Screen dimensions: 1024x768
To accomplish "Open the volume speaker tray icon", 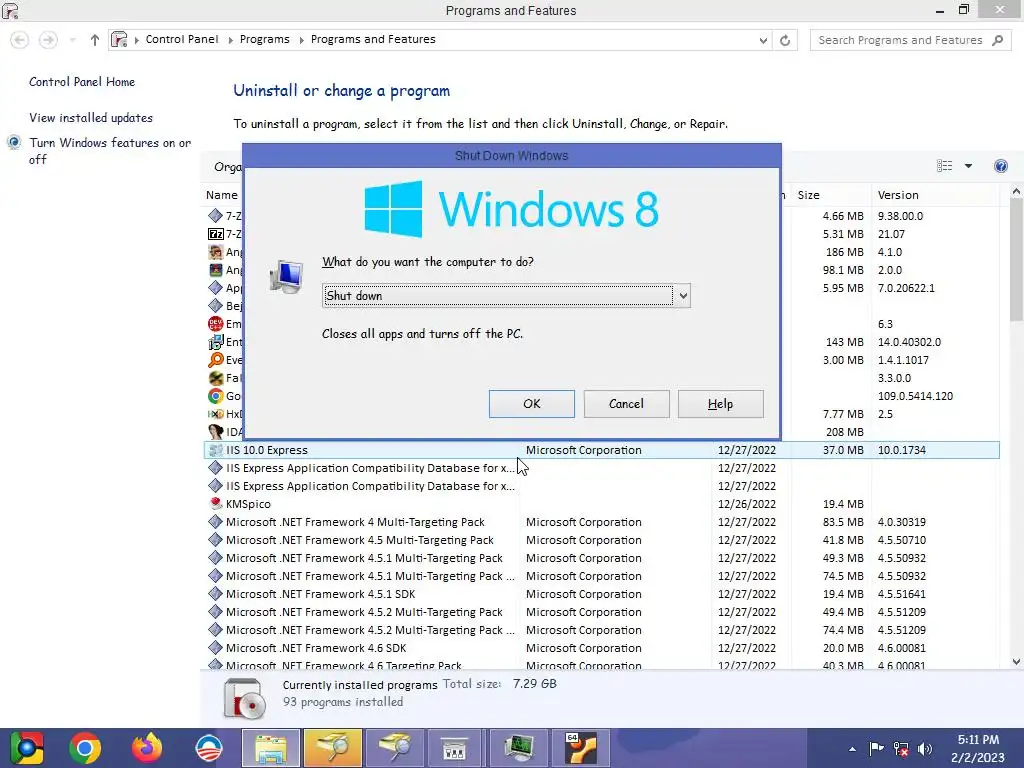I will click(x=925, y=748).
